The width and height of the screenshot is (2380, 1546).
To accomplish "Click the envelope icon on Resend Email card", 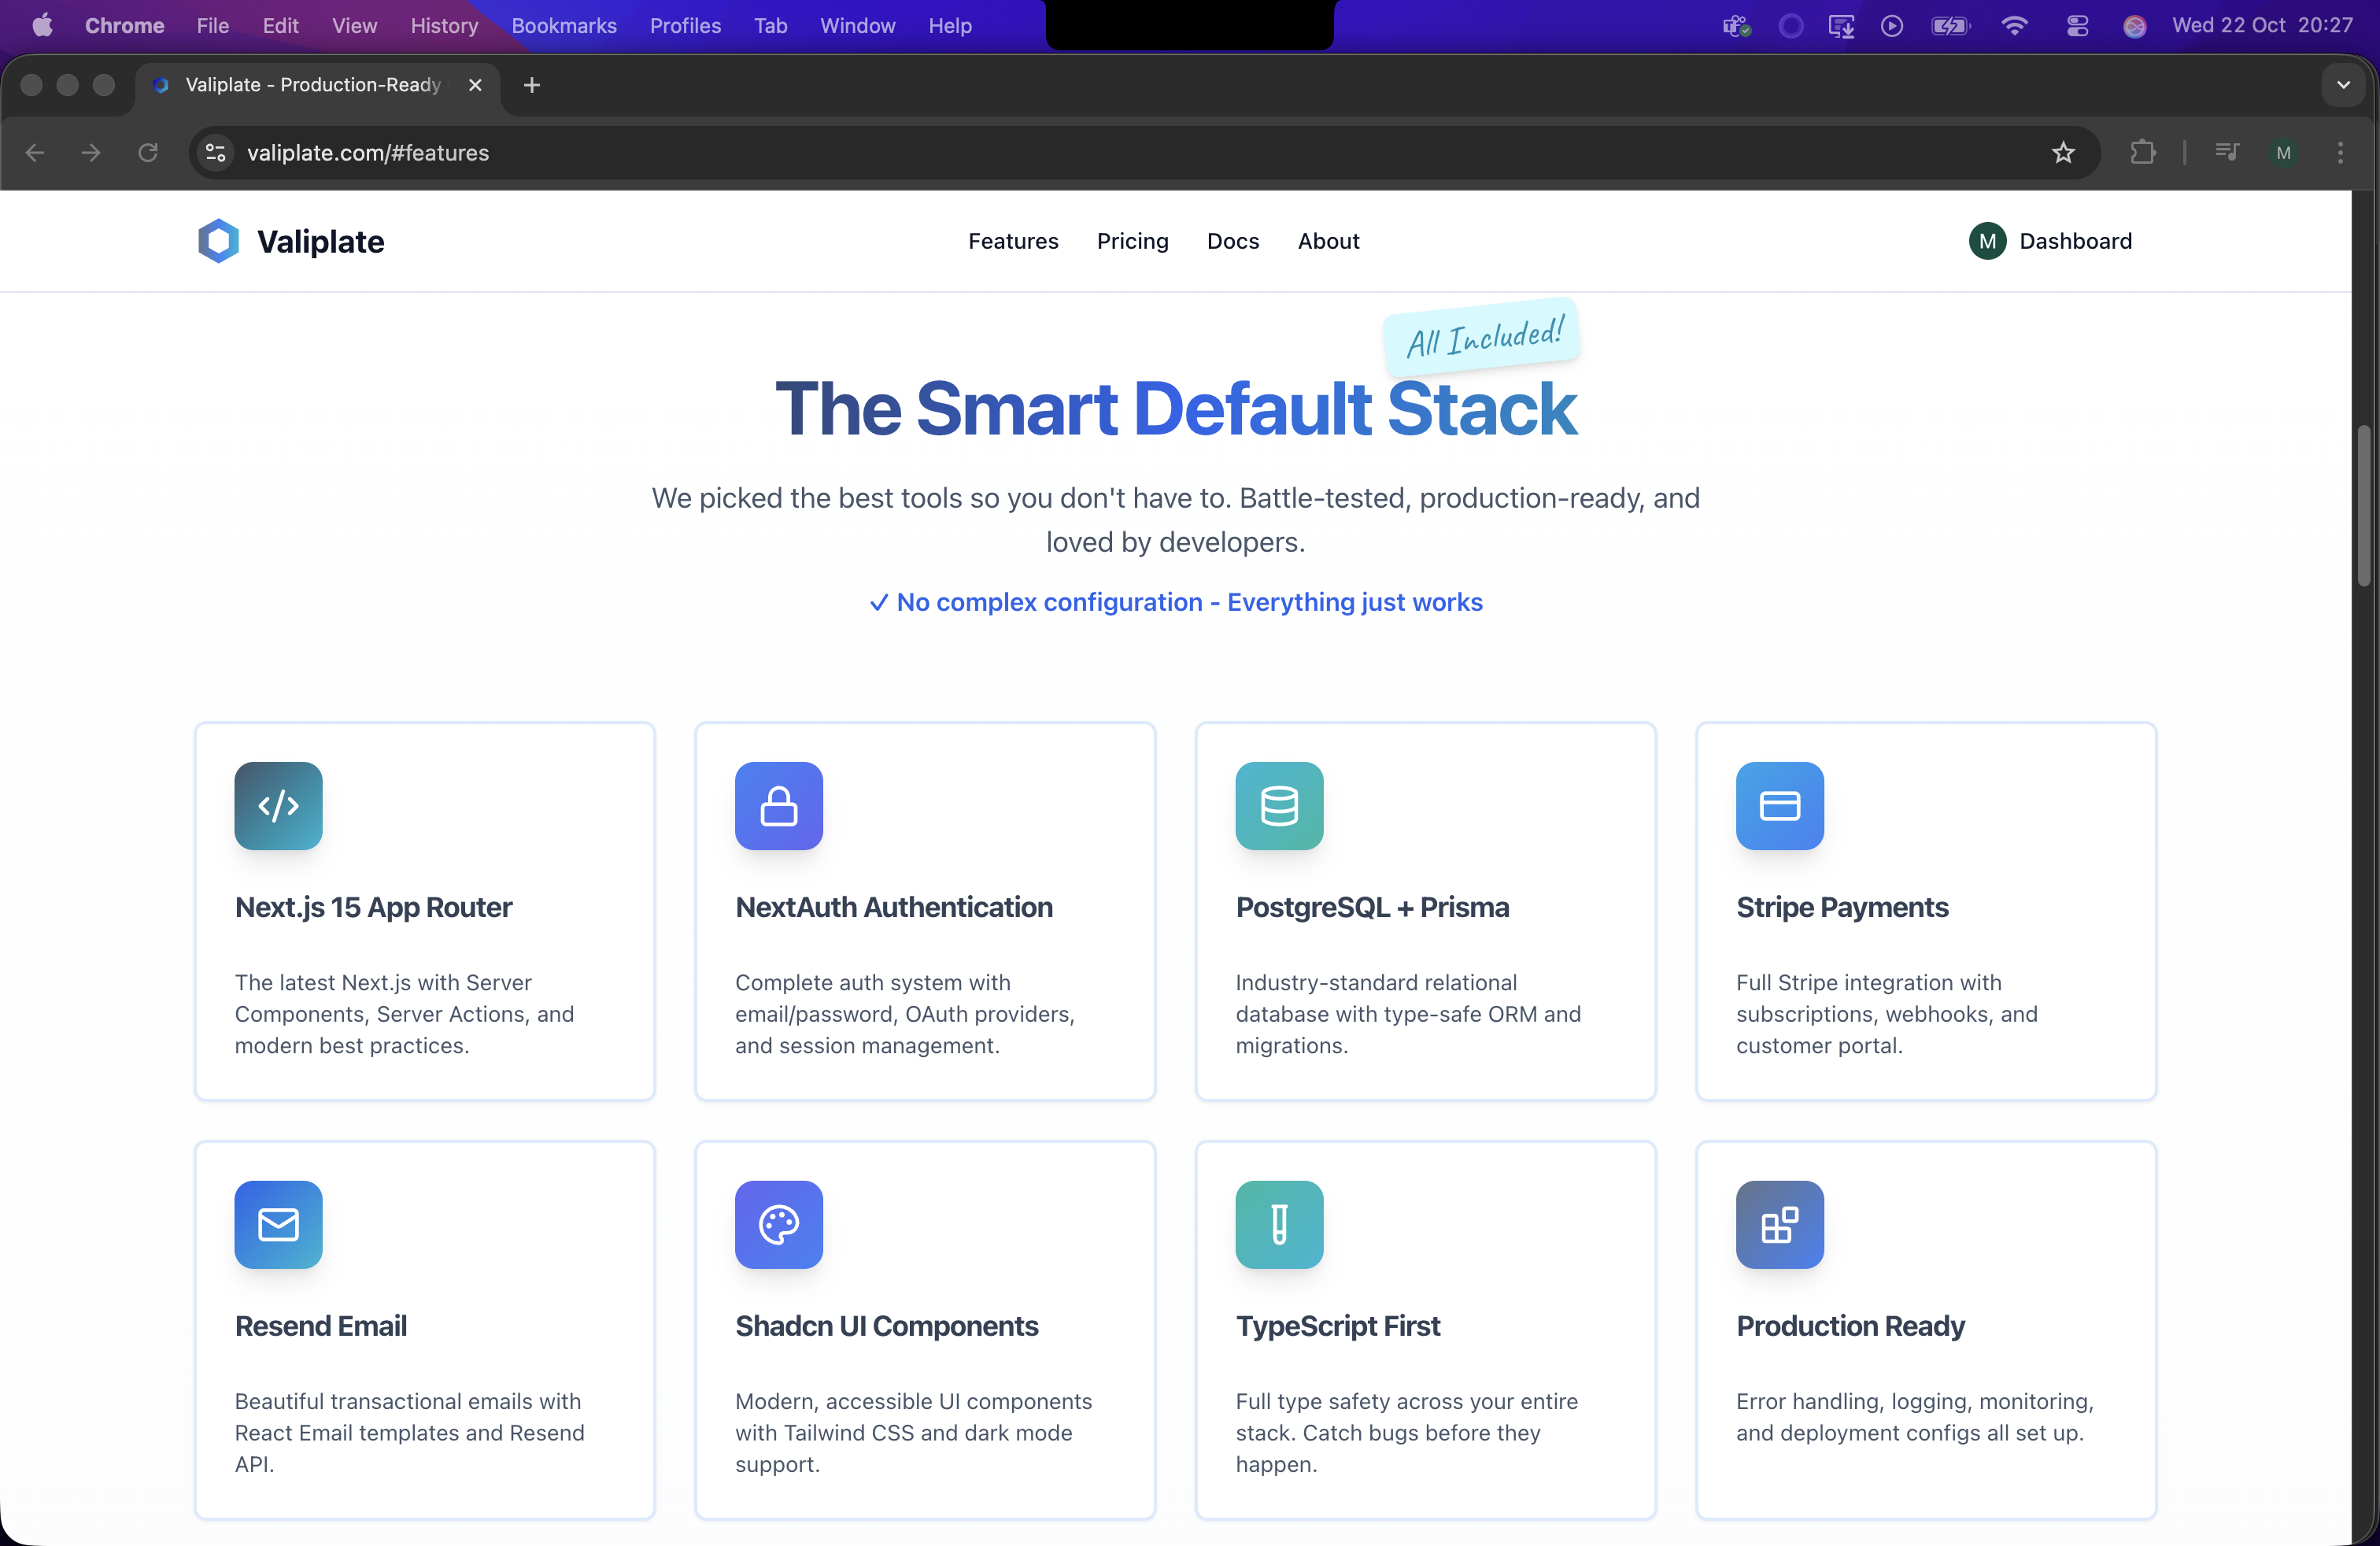I will [x=278, y=1224].
